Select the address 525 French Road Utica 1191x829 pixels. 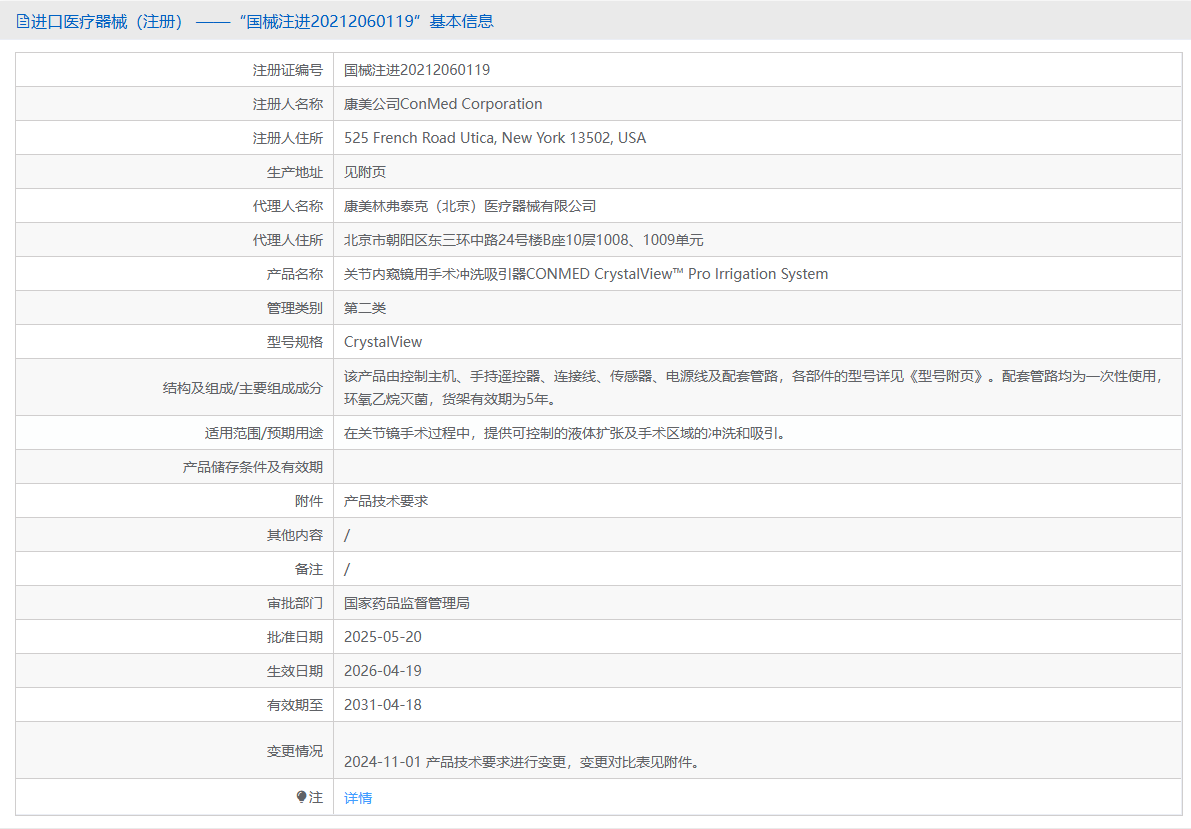(x=495, y=138)
